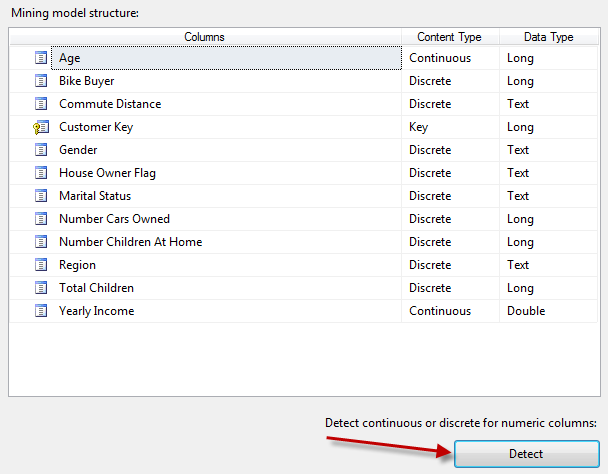Click the icon beside Yearly Income
608x474 pixels.
coord(41,311)
